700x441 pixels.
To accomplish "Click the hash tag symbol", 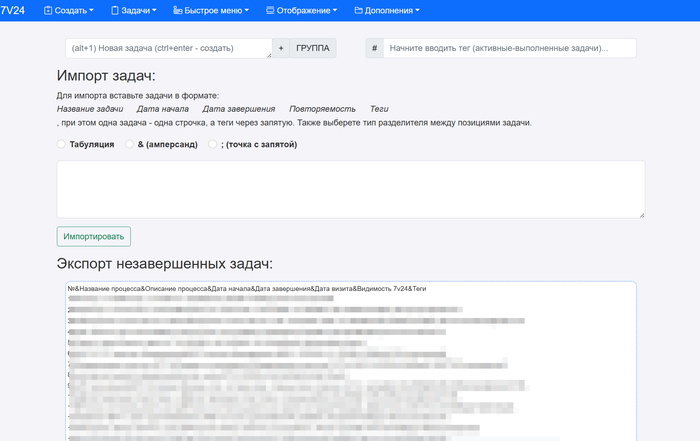I will 374,48.
